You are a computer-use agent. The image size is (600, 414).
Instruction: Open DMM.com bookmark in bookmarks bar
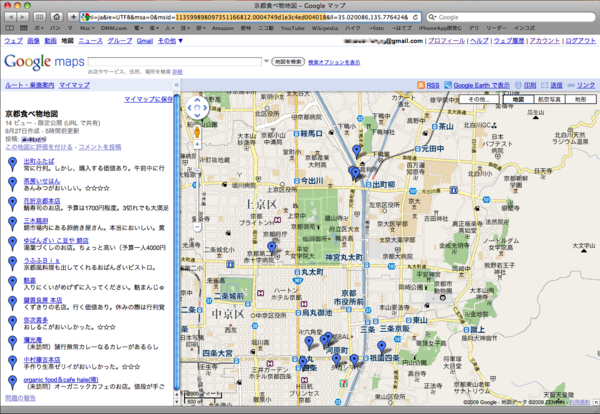click(114, 28)
